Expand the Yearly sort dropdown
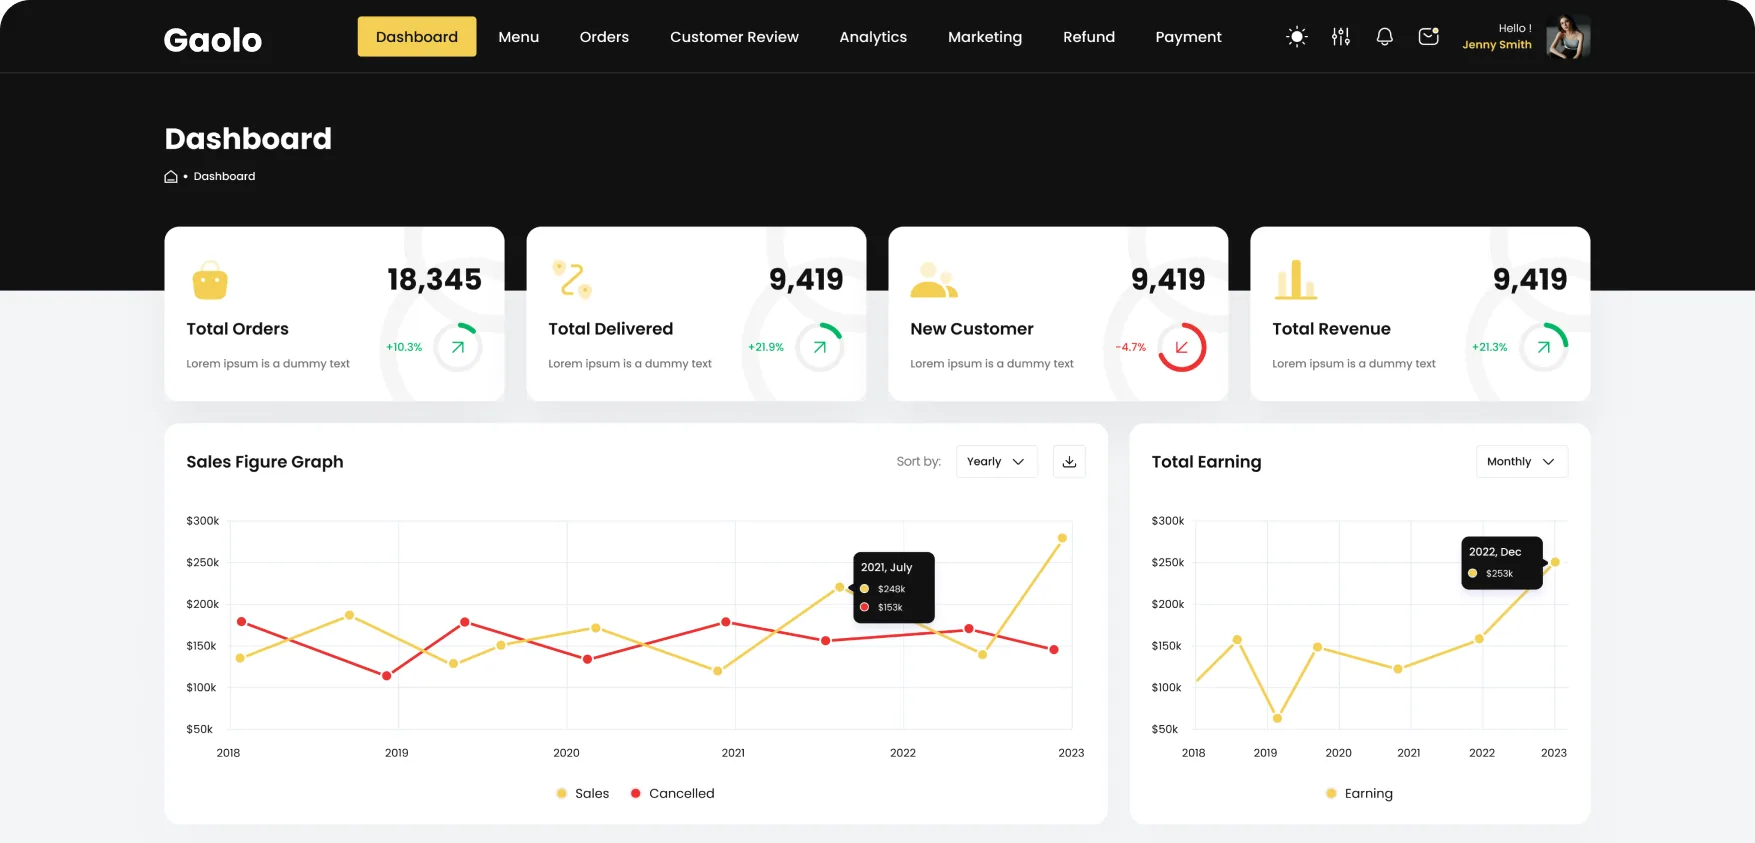The height and width of the screenshot is (843, 1755). click(997, 462)
